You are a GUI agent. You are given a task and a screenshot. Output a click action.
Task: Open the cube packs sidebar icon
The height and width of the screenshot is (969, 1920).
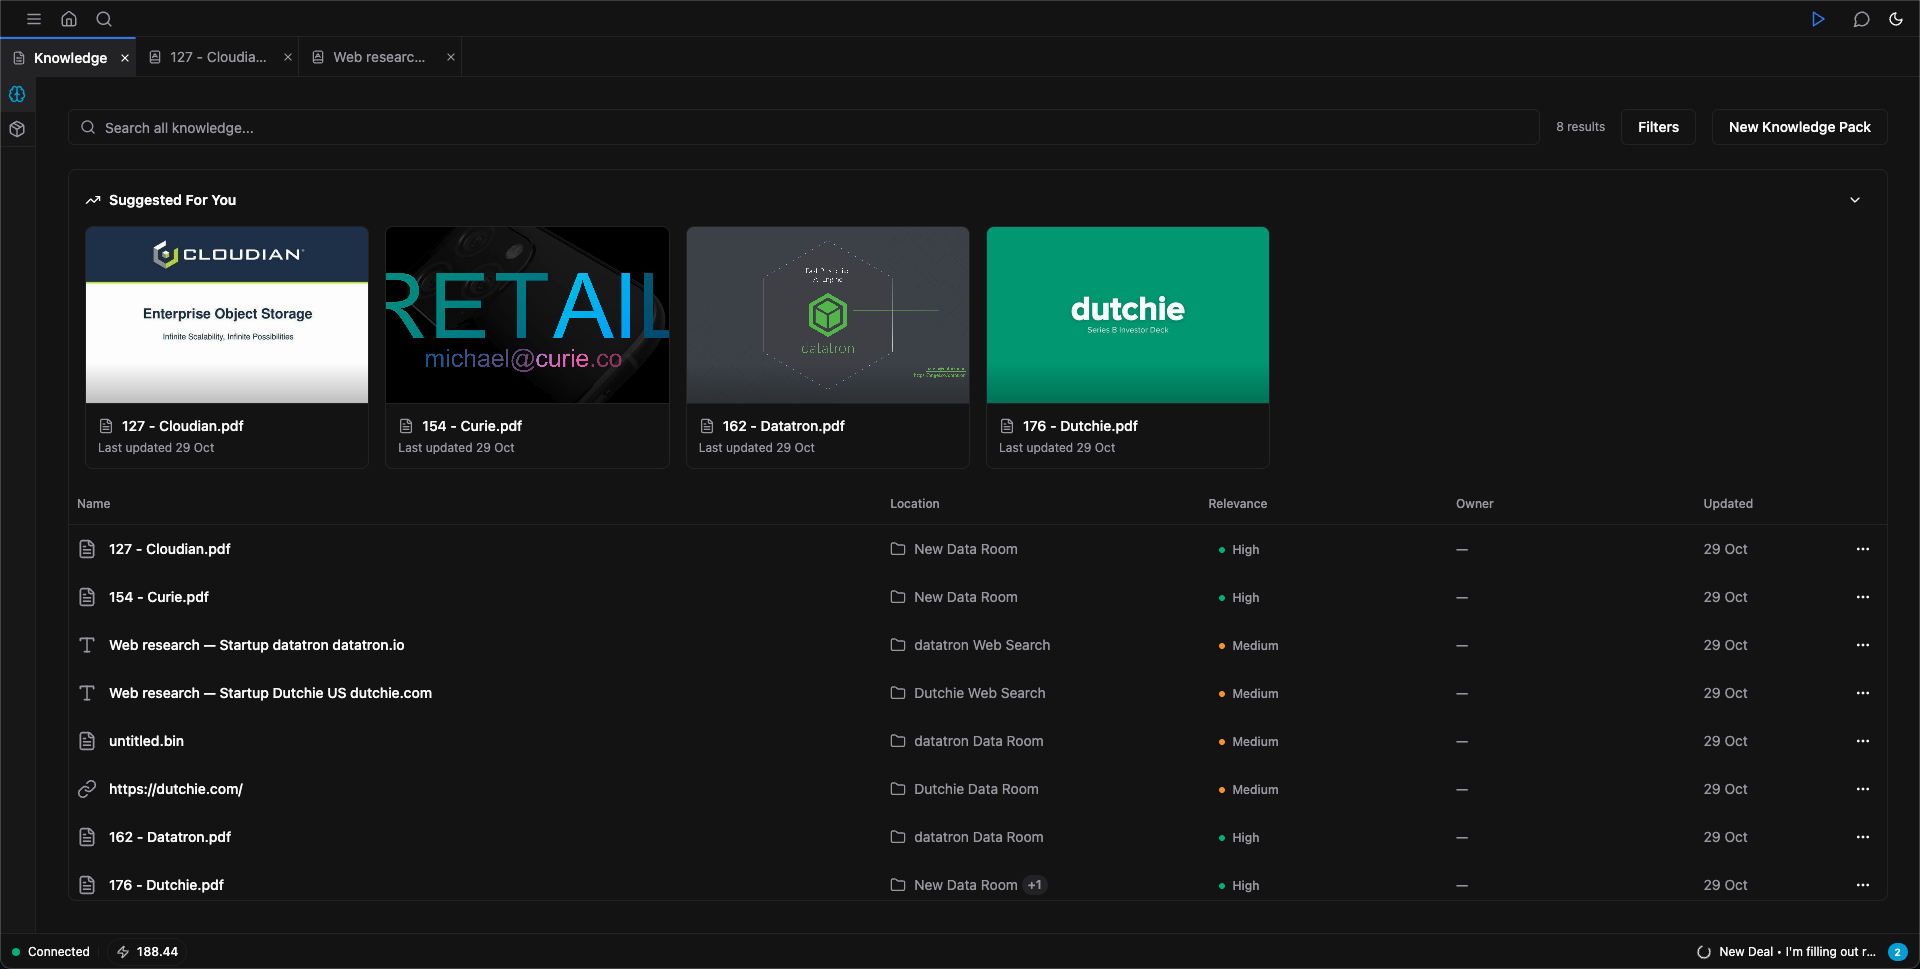click(17, 129)
